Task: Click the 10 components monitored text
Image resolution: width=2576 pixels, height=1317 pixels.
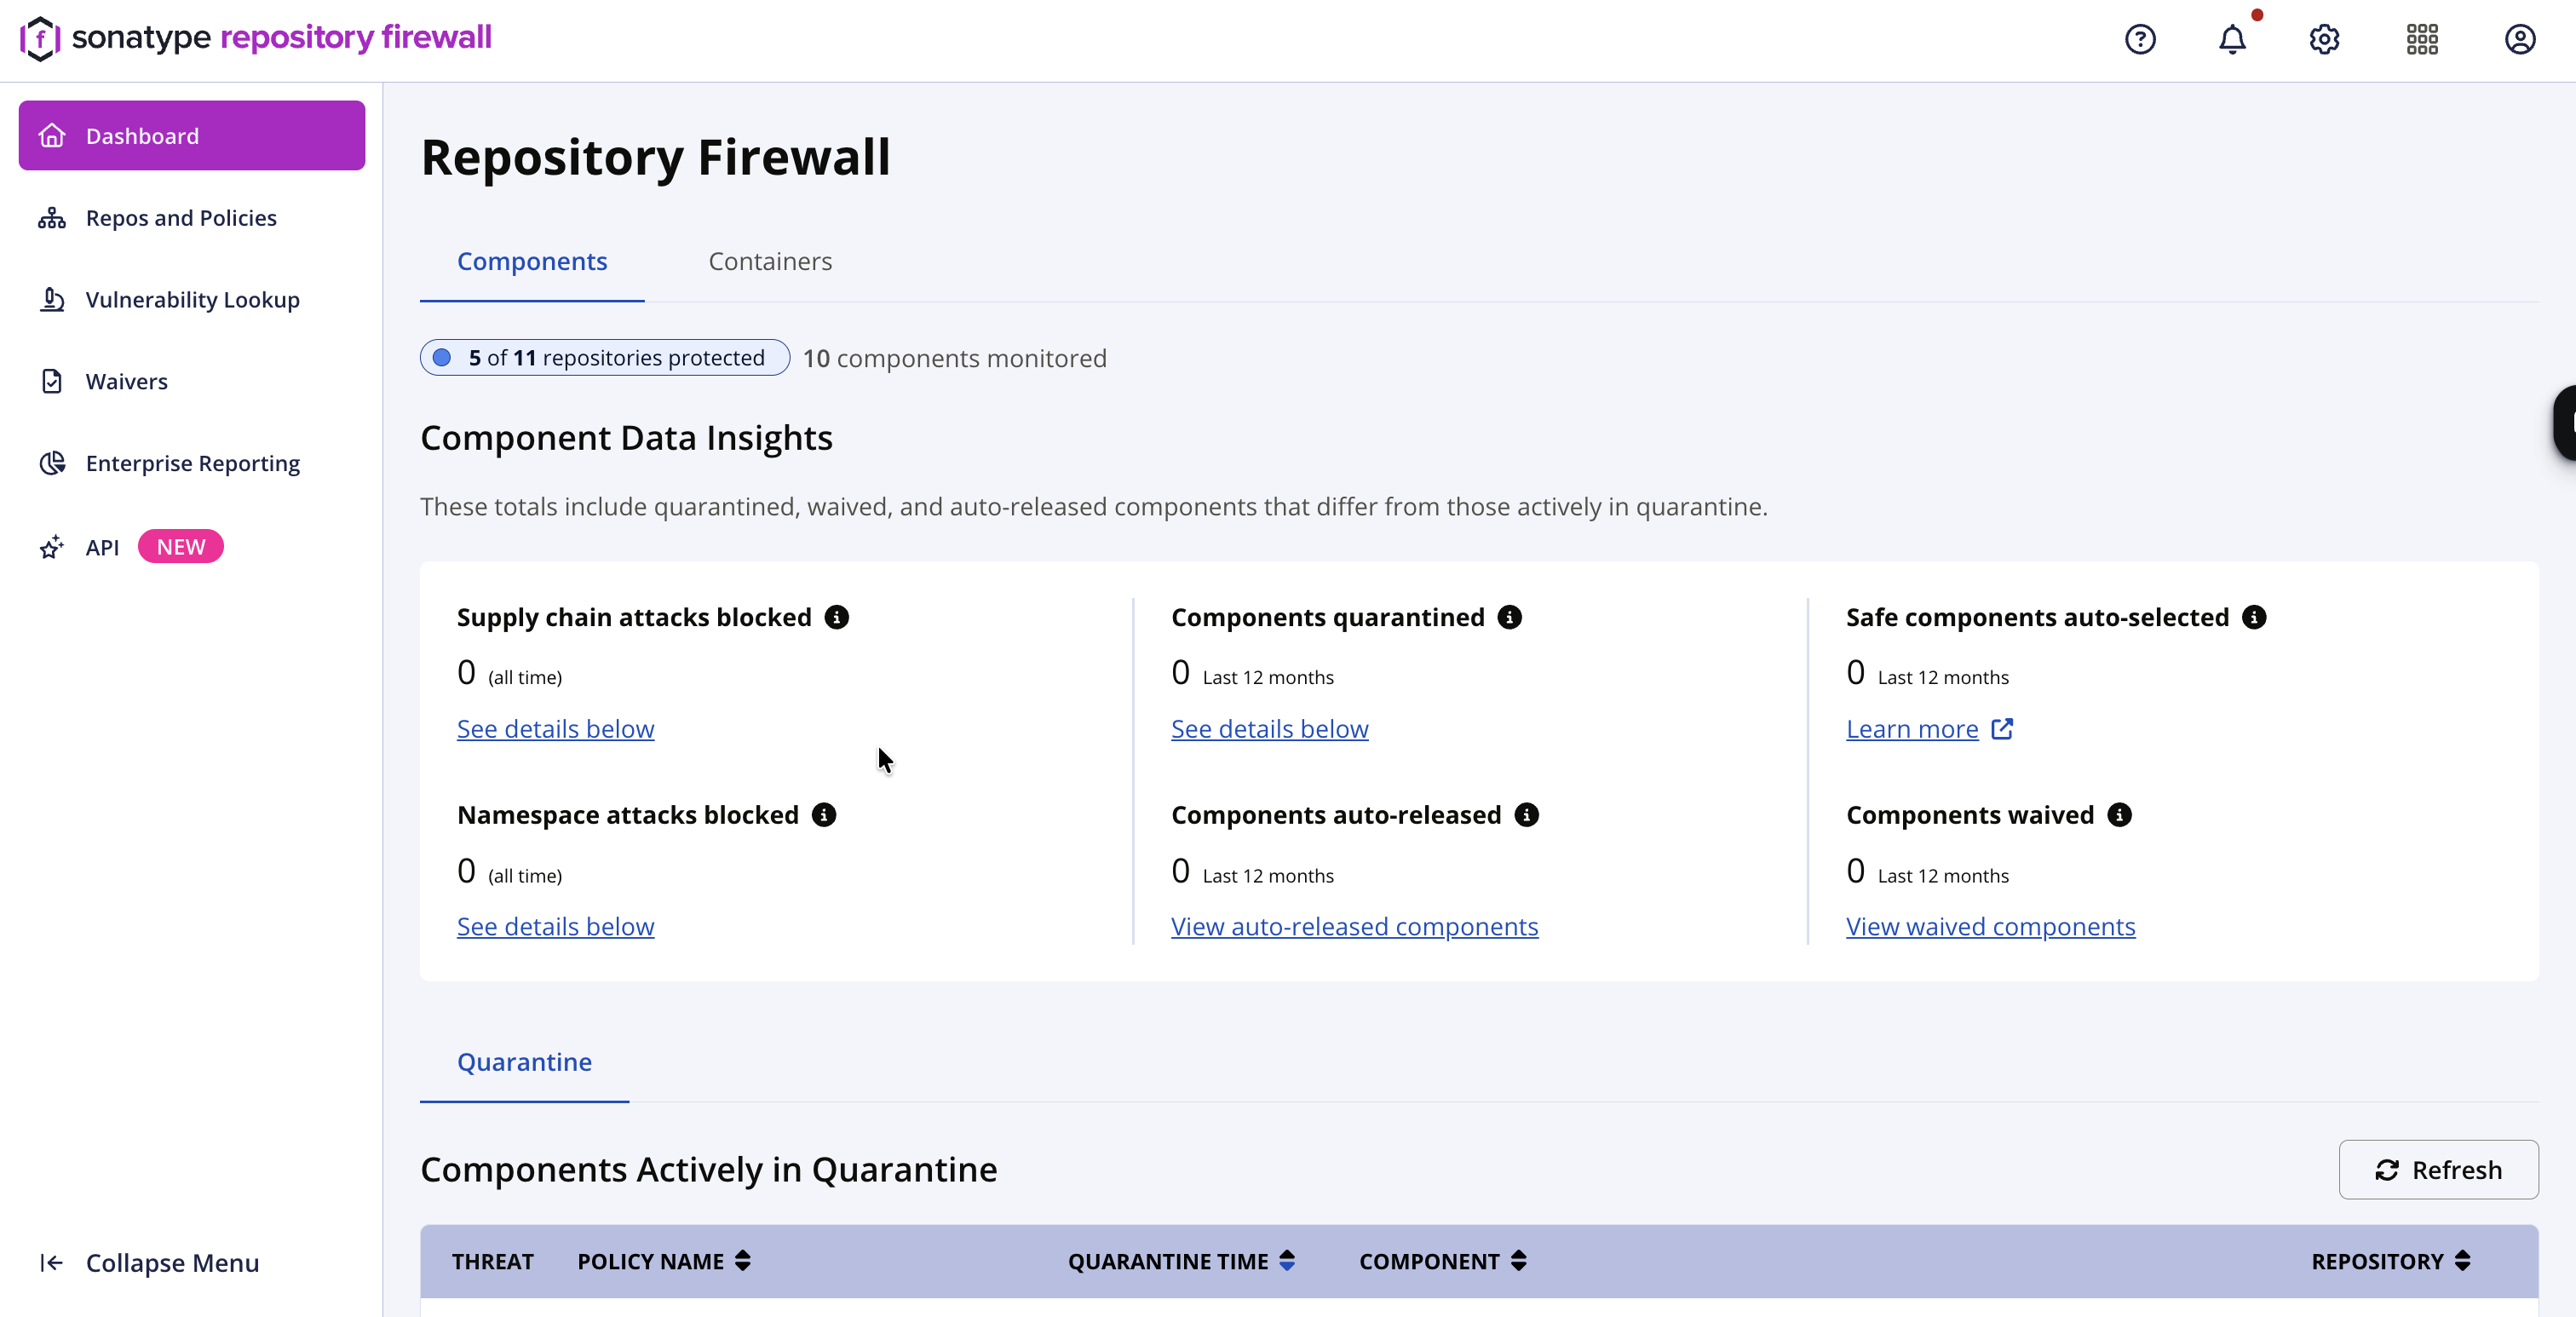Action: pos(955,359)
